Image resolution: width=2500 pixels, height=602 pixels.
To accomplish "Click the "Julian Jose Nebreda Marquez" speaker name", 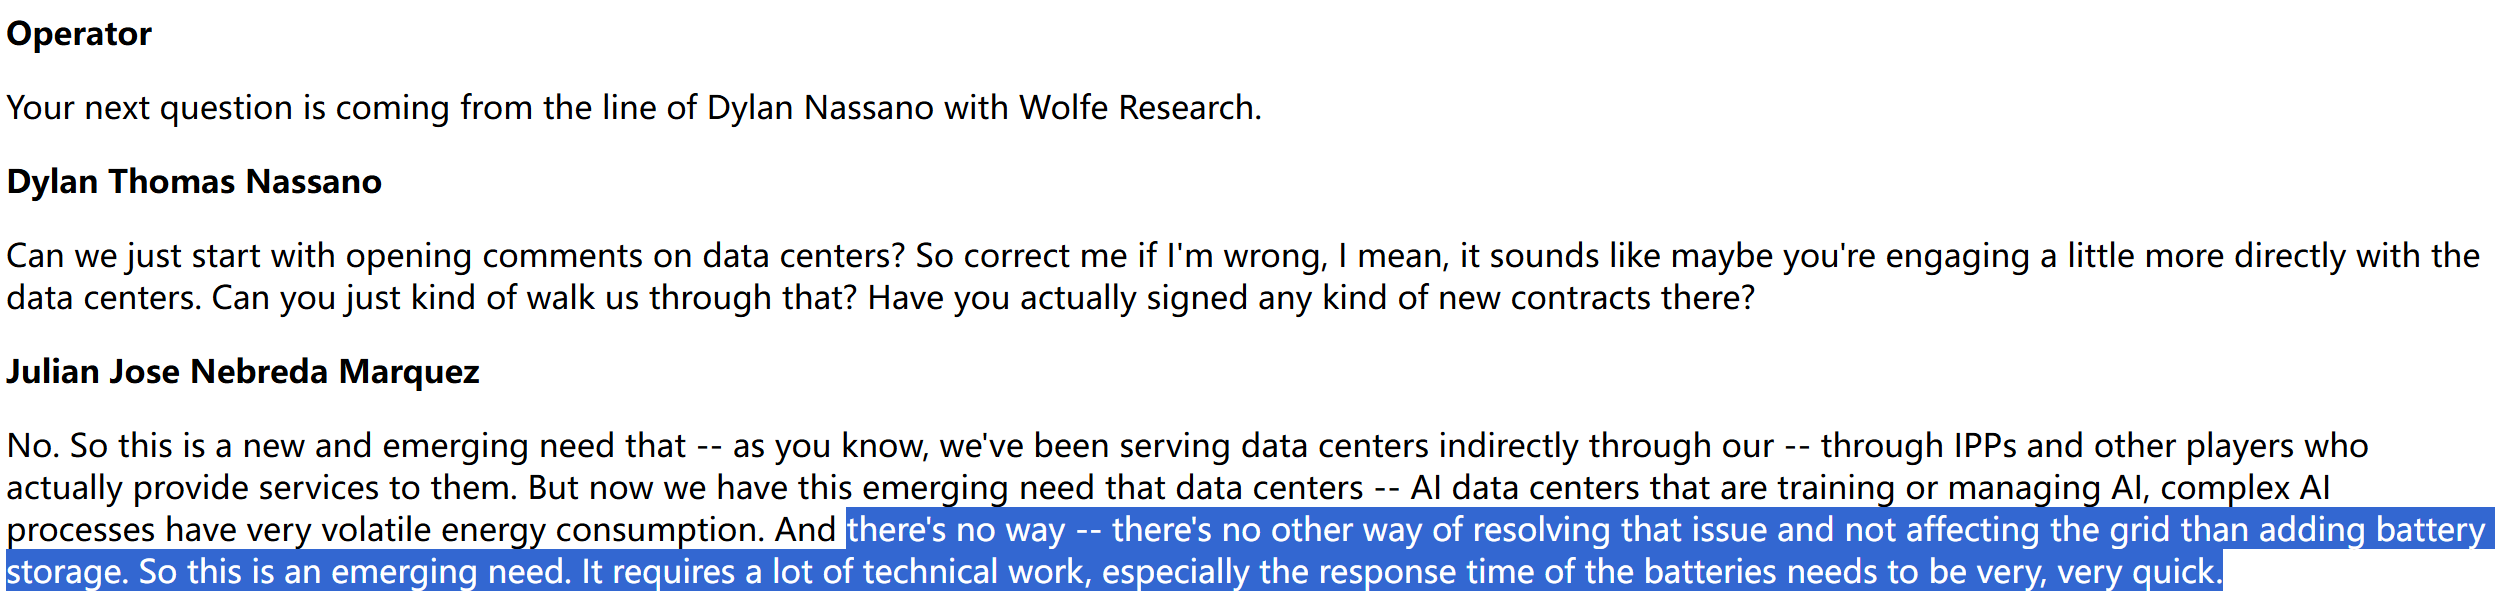I will (243, 372).
